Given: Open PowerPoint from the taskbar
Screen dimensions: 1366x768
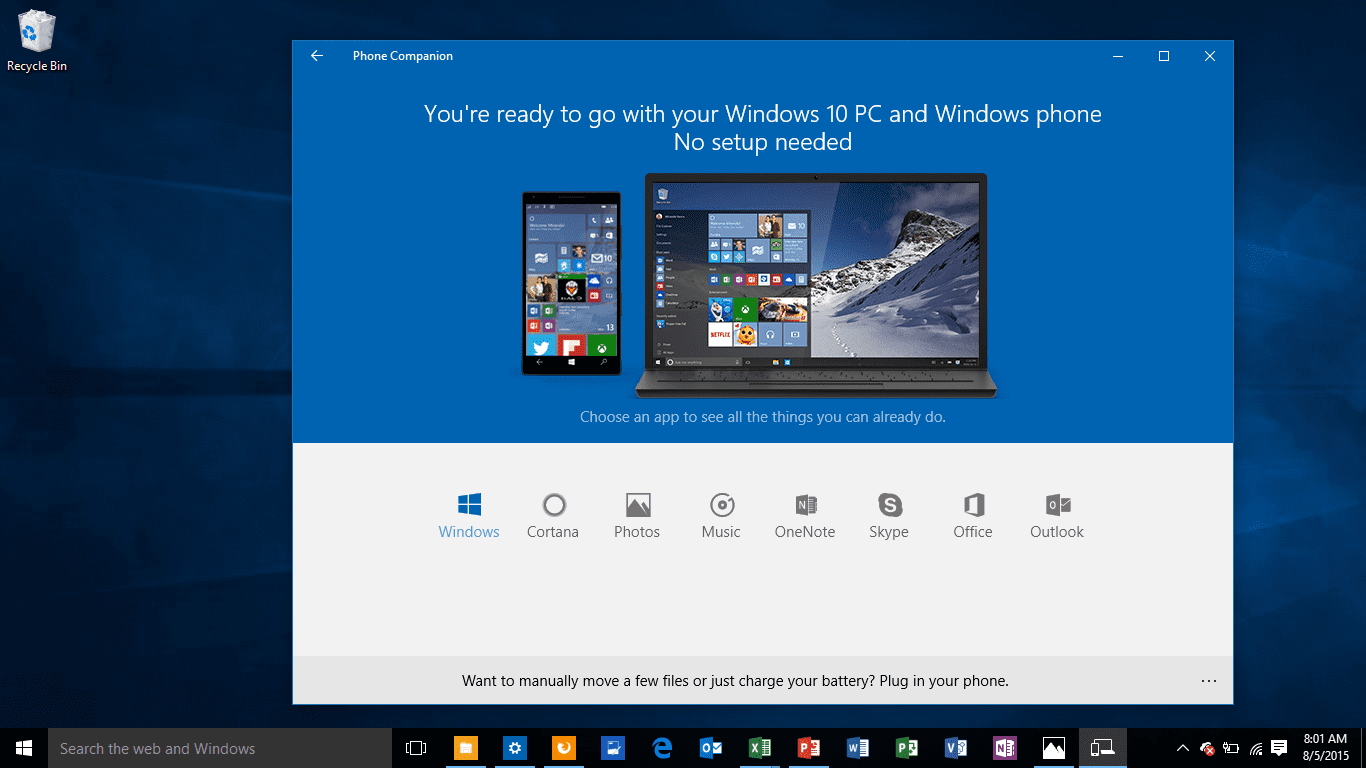Looking at the screenshot, I should tap(809, 748).
